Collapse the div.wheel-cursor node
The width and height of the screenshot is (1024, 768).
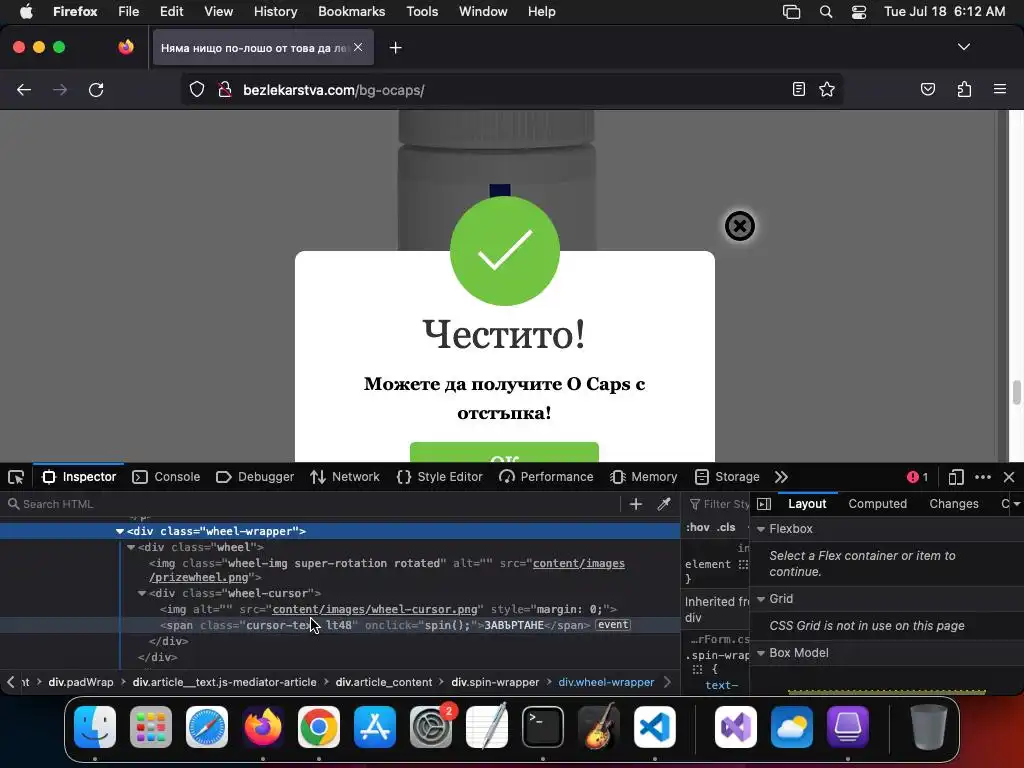pos(142,593)
